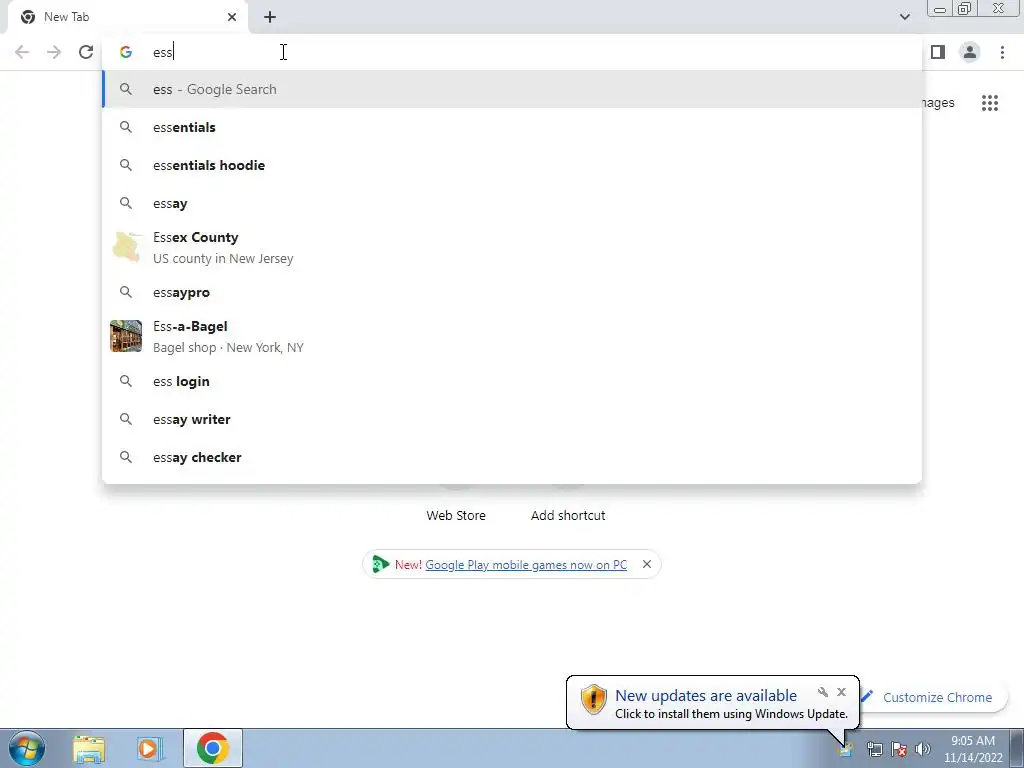Open the Google apps grid

(990, 103)
